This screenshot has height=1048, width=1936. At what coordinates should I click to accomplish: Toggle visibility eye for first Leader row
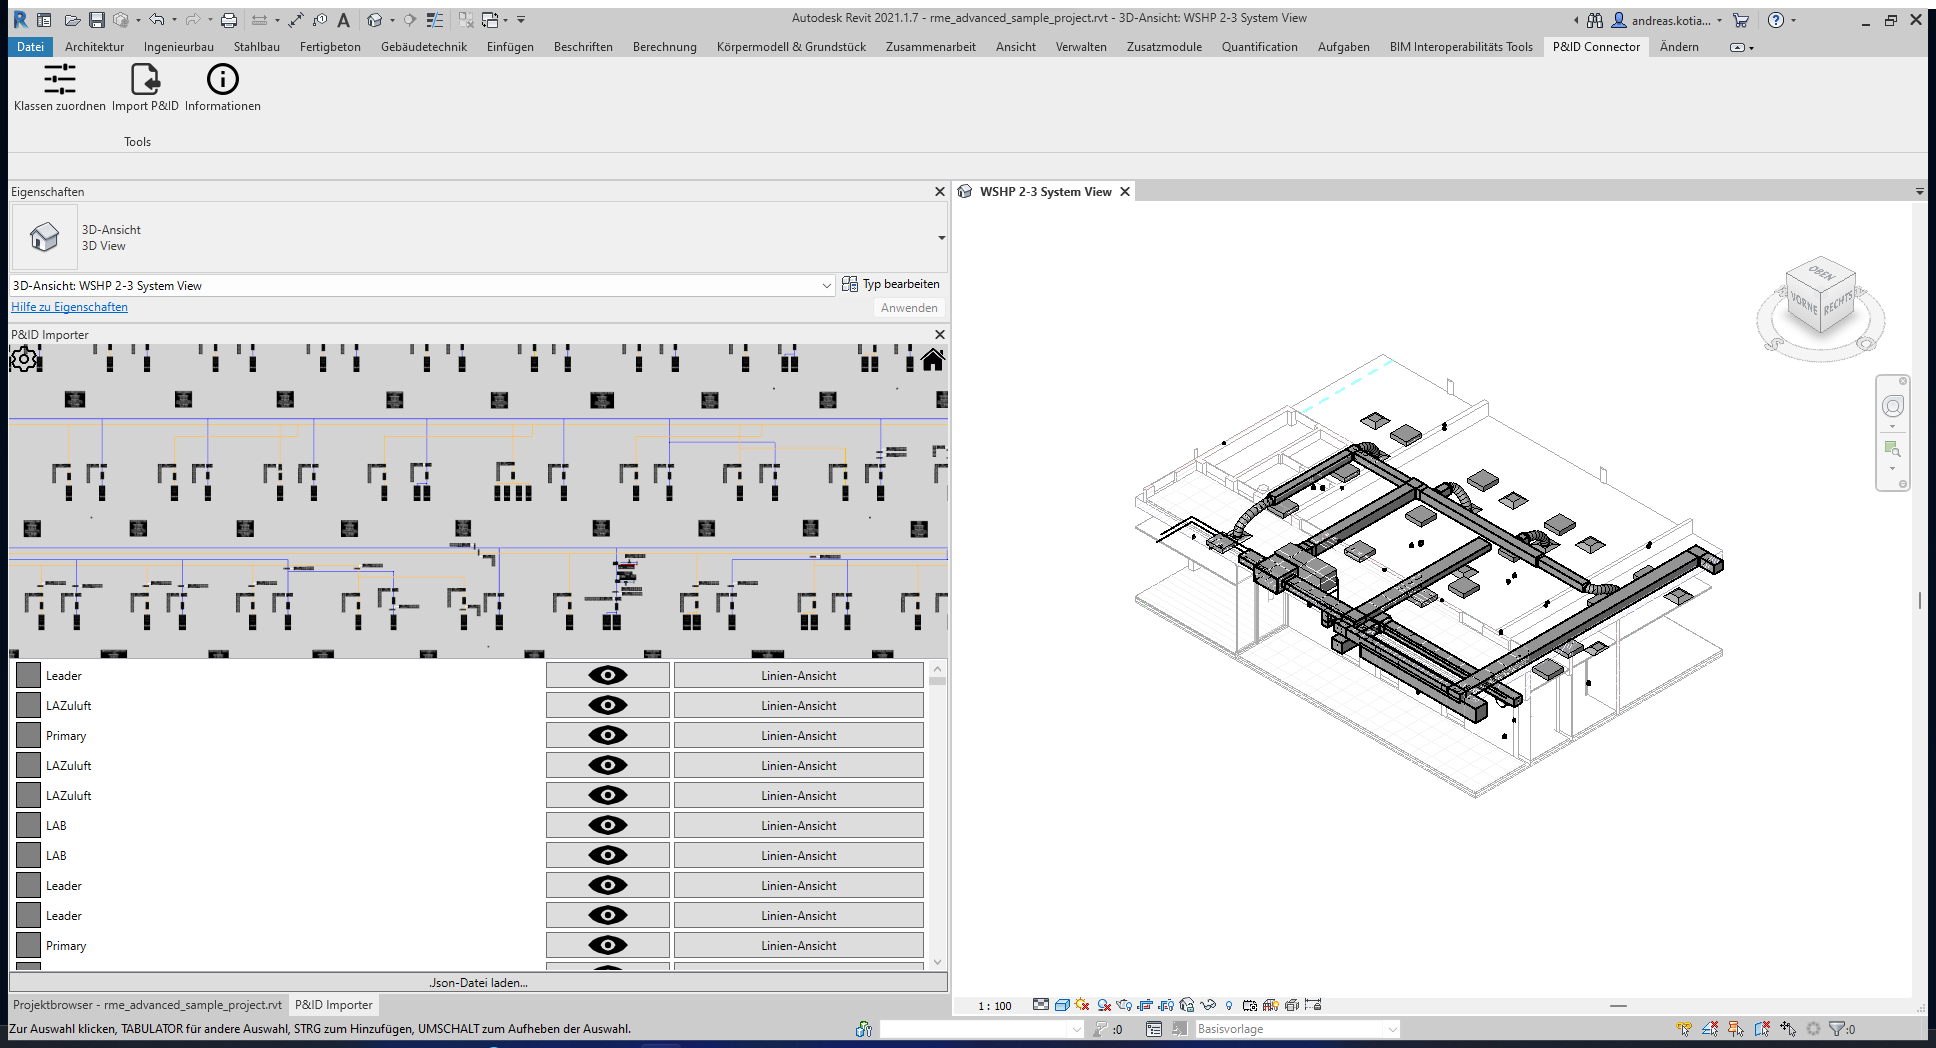607,676
